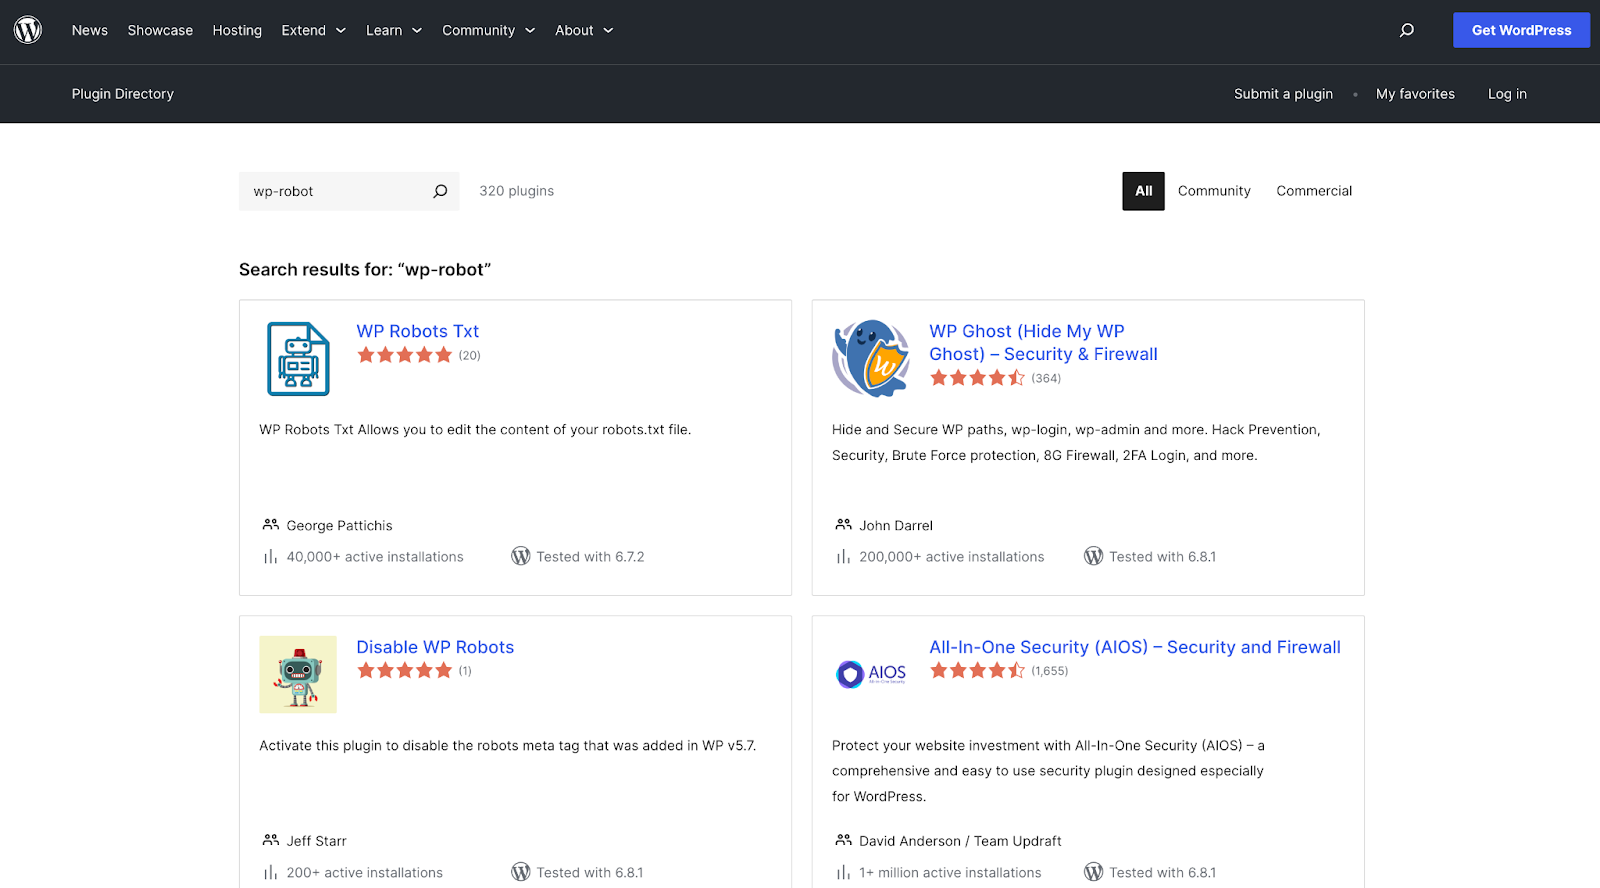This screenshot has height=888, width=1600.
Task: Click author icon beside Jeff Starr
Action: point(271,841)
